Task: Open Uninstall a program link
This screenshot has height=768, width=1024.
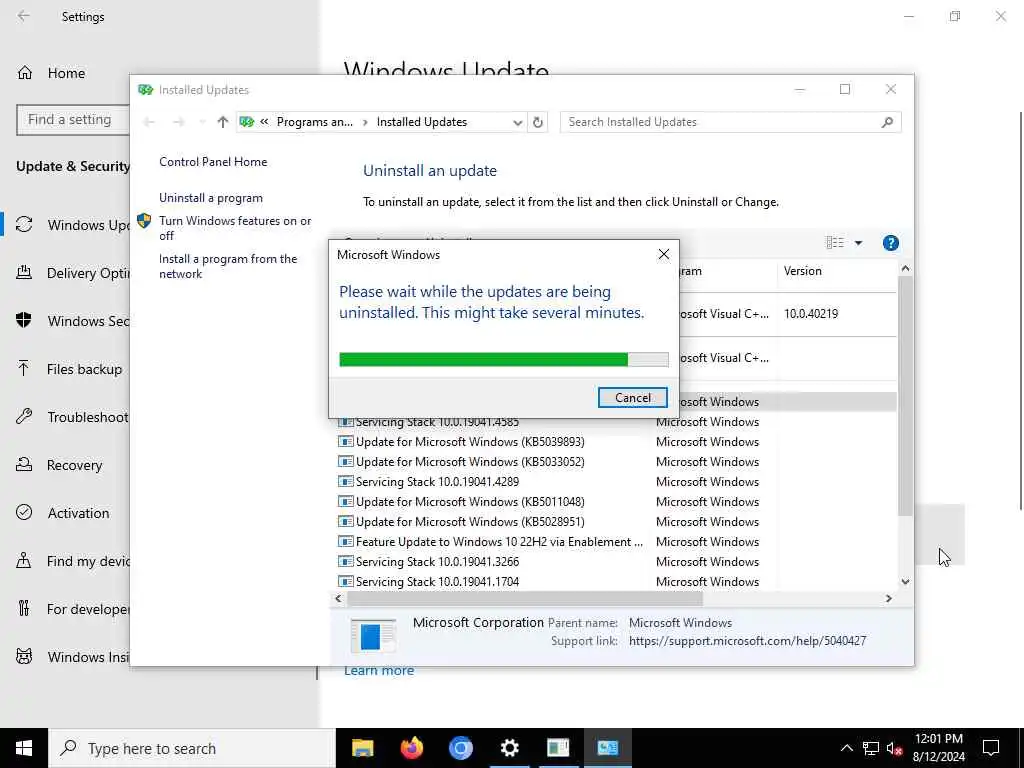Action: pos(211,198)
